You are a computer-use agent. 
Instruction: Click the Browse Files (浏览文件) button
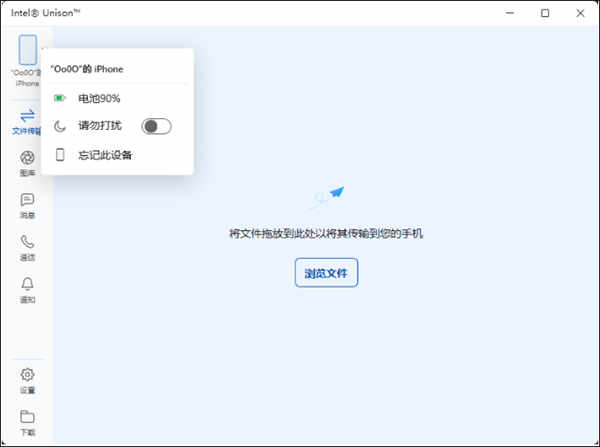326,272
